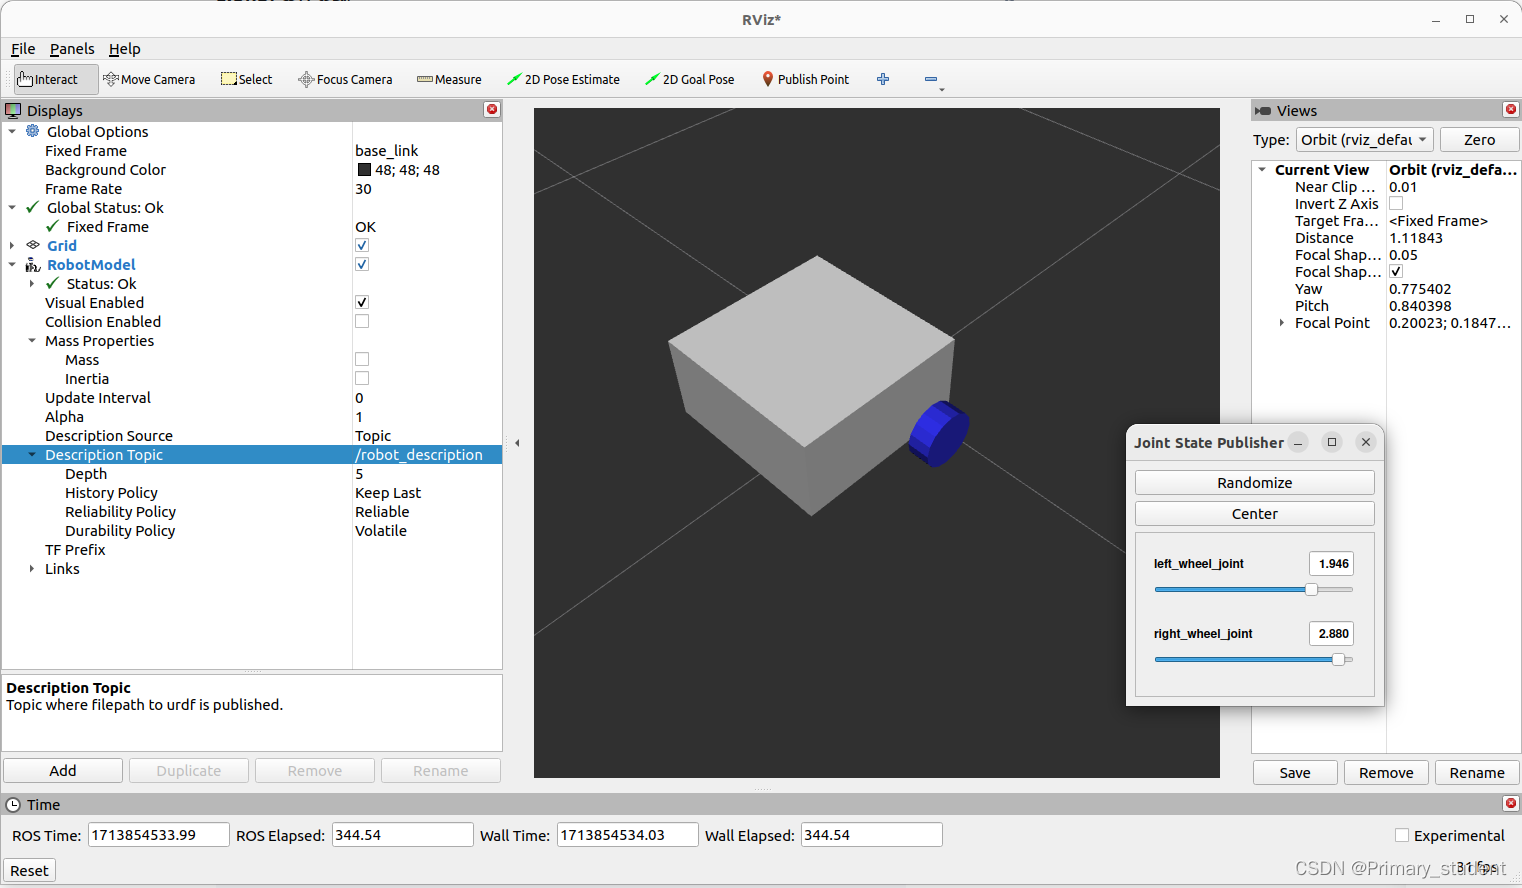Open the Panels menu
This screenshot has height=888, width=1522.
(72, 49)
